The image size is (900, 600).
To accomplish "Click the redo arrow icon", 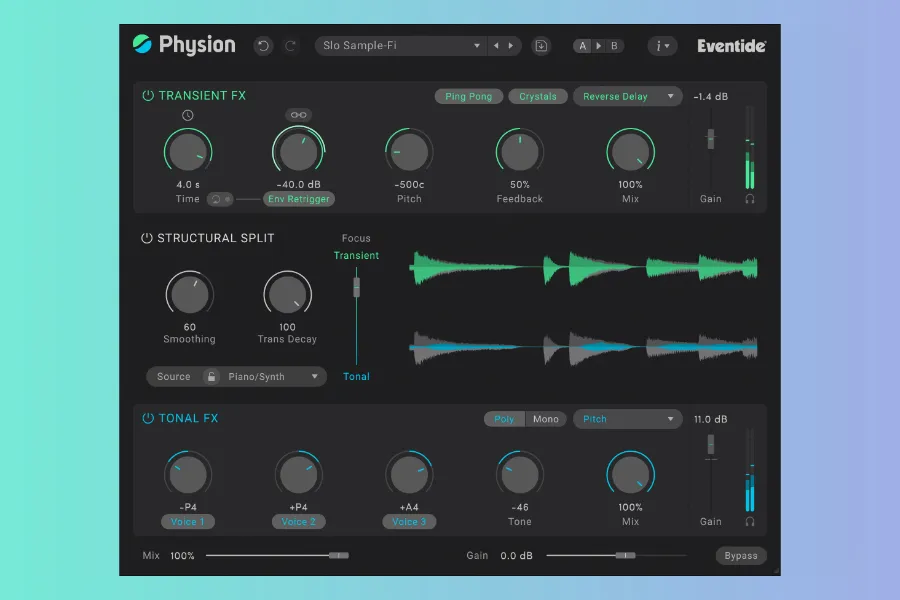I will [290, 45].
